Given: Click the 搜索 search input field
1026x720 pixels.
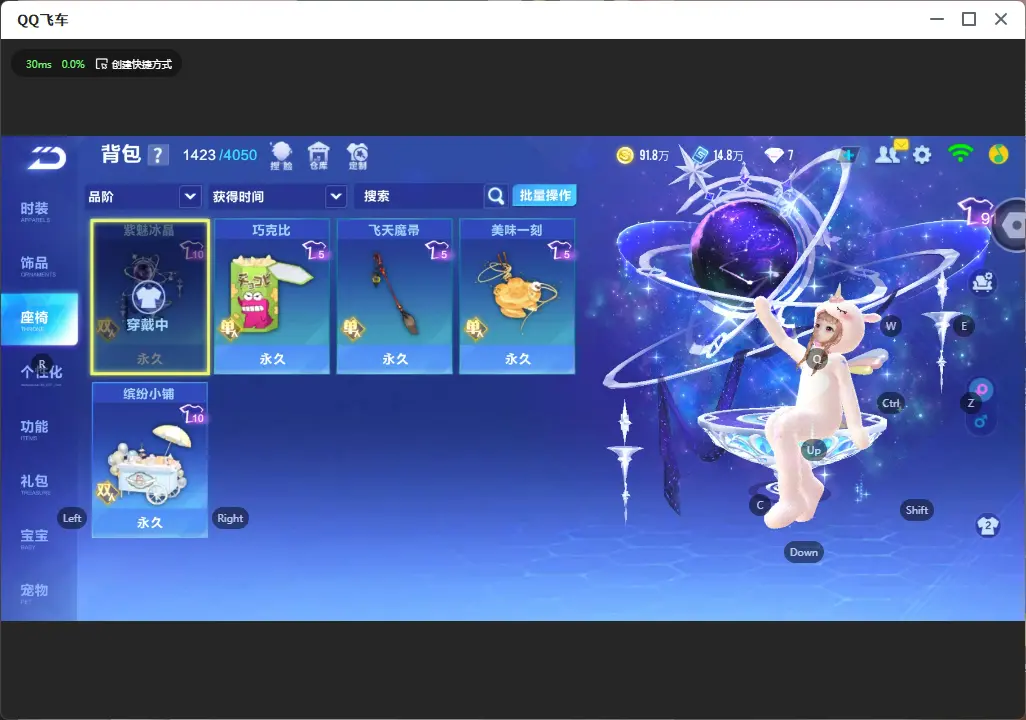Looking at the screenshot, I should (419, 196).
